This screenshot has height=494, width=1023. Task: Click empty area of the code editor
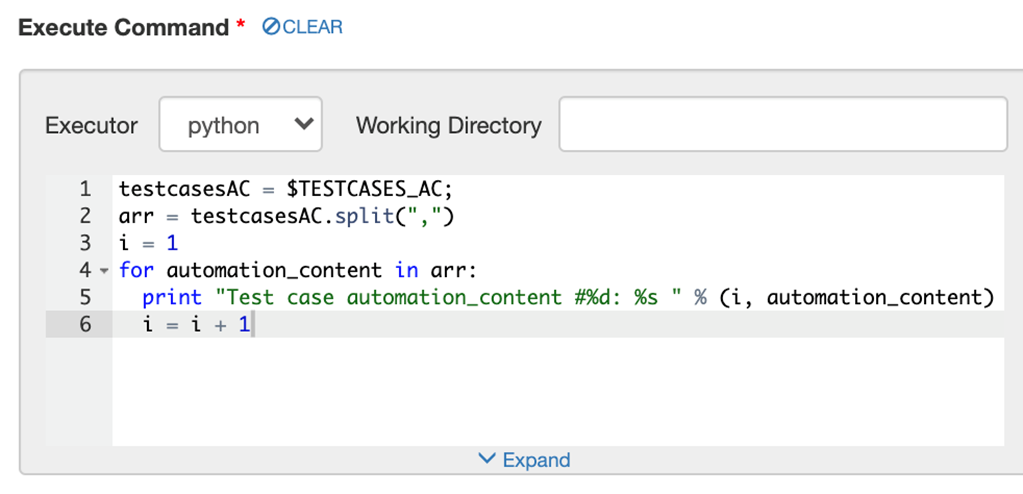[x=550, y=395]
